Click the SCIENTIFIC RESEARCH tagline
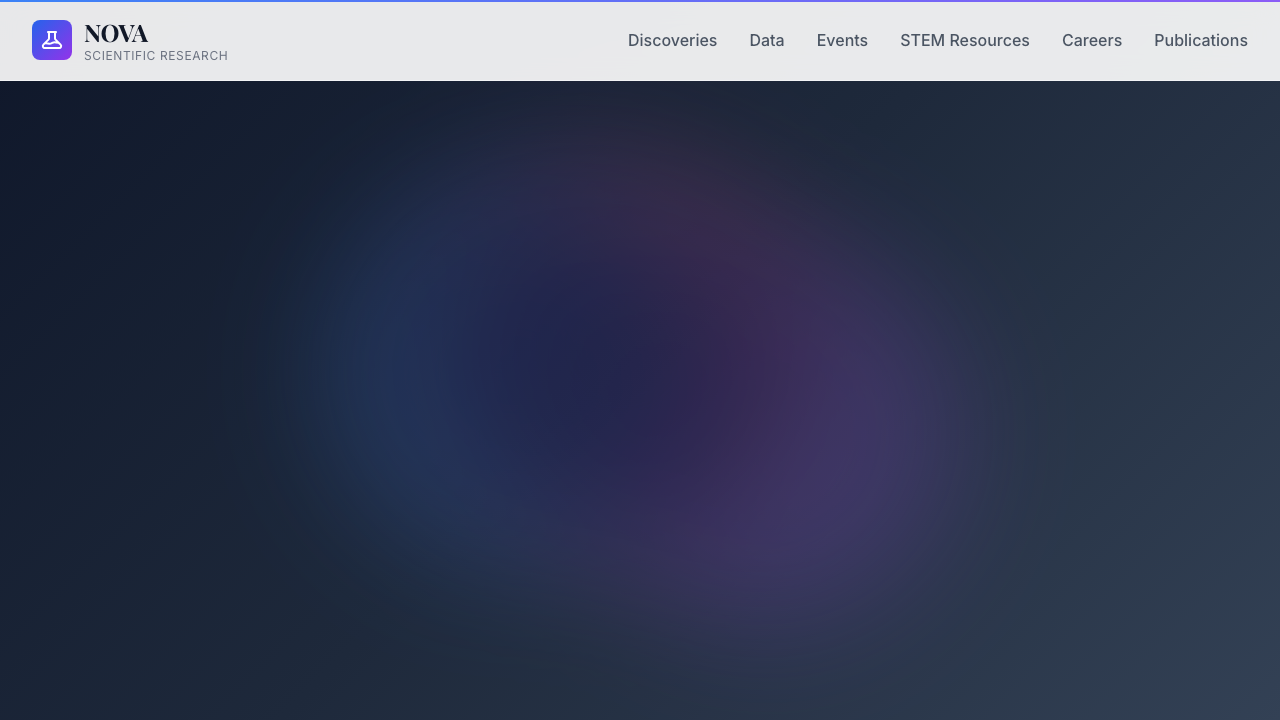 coord(156,56)
